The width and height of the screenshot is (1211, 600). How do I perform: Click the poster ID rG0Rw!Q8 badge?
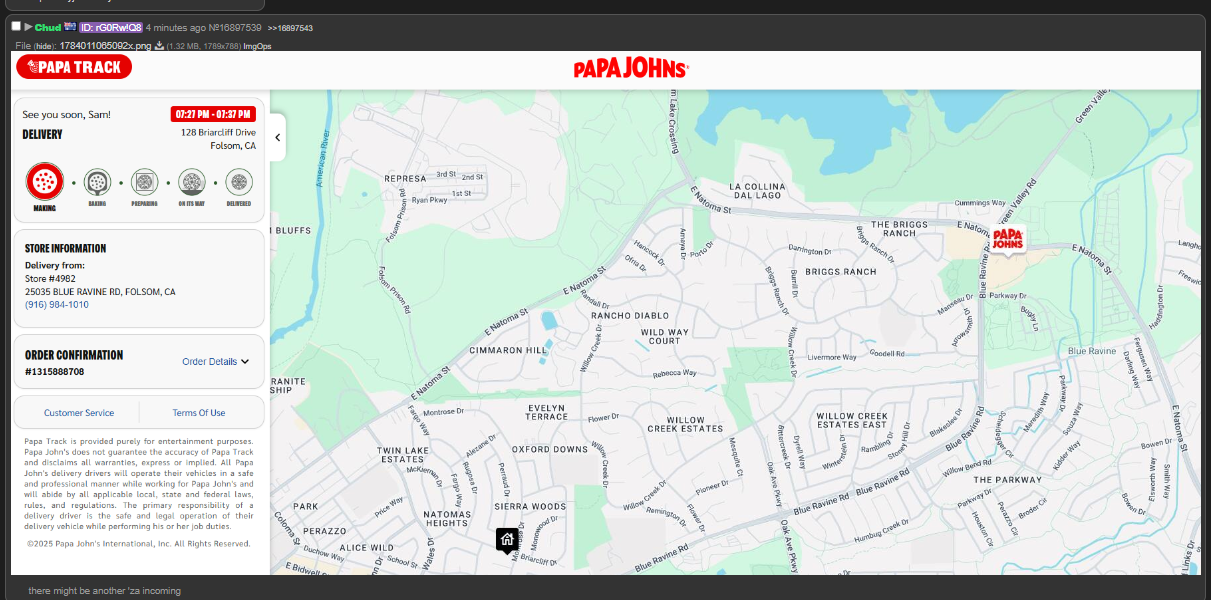tap(111, 27)
